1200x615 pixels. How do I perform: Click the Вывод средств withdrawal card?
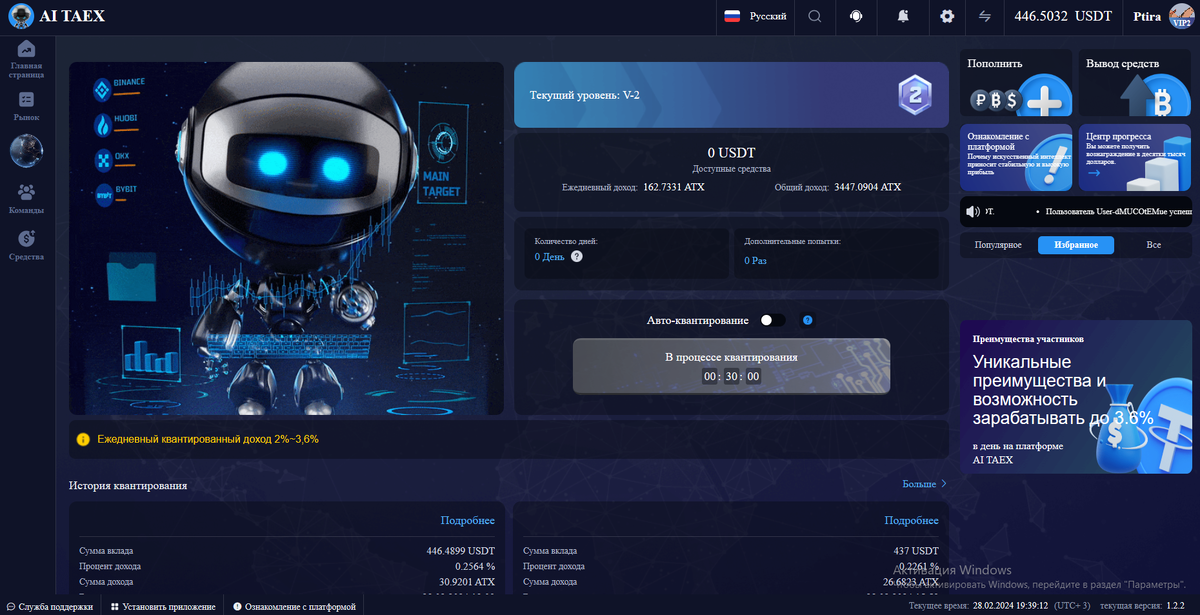pyautogui.click(x=1136, y=84)
